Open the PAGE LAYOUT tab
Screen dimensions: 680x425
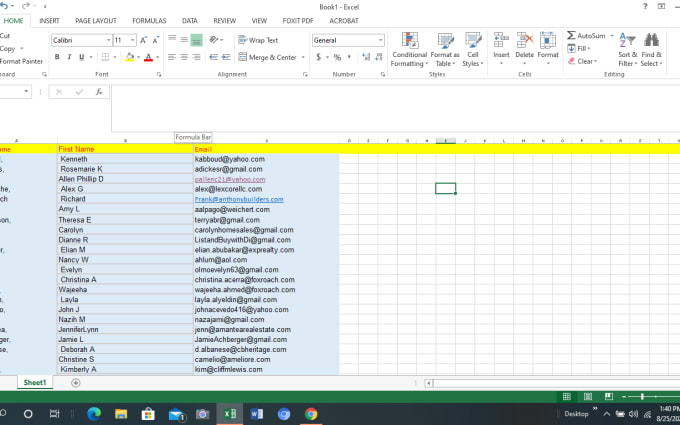(x=96, y=21)
